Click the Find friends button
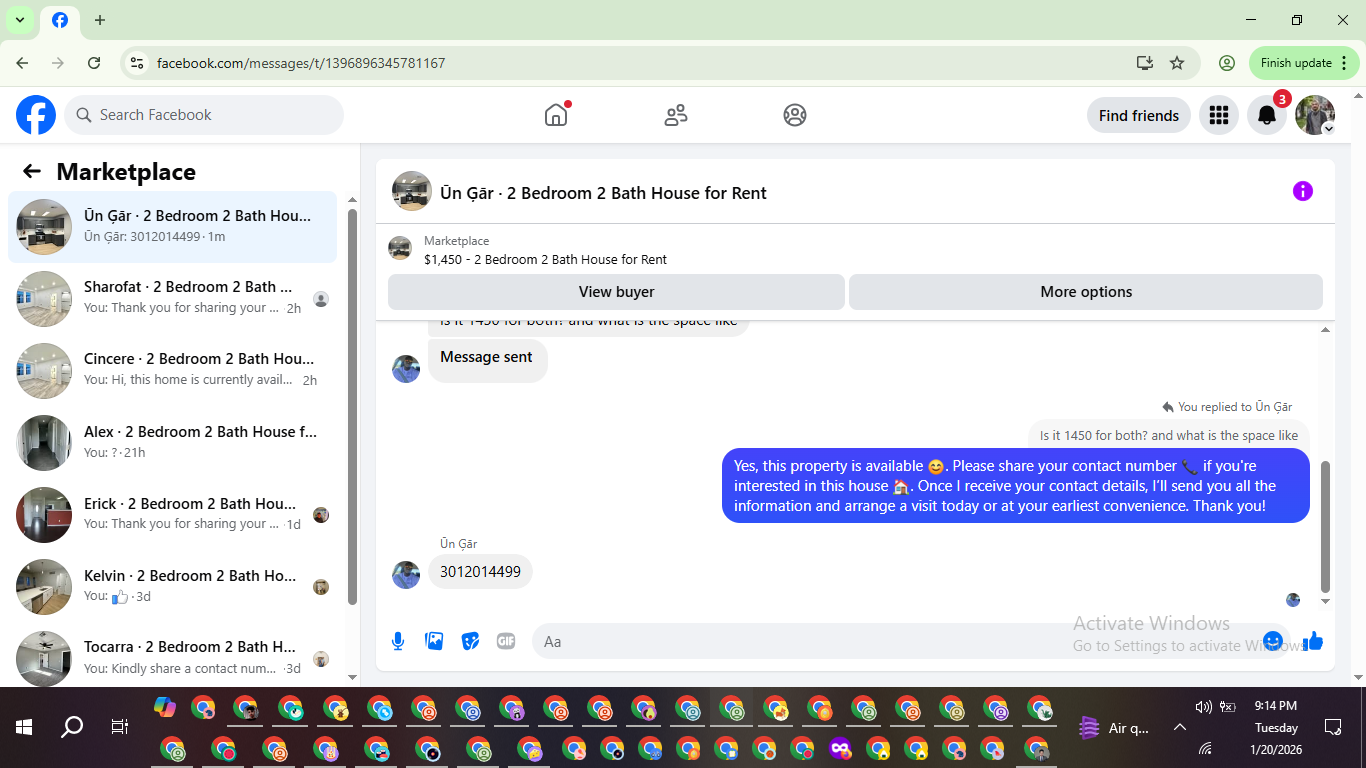Image resolution: width=1366 pixels, height=768 pixels. coord(1139,115)
